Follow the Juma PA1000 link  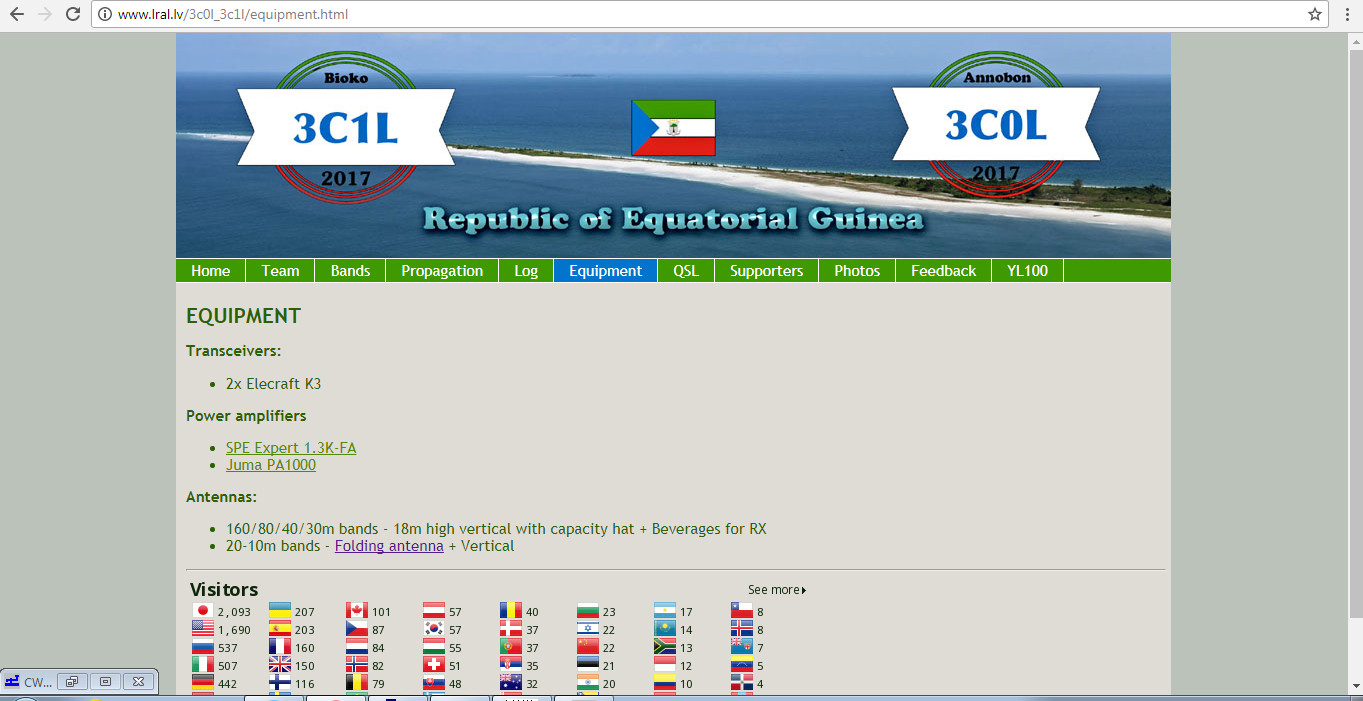pyautogui.click(x=270, y=465)
